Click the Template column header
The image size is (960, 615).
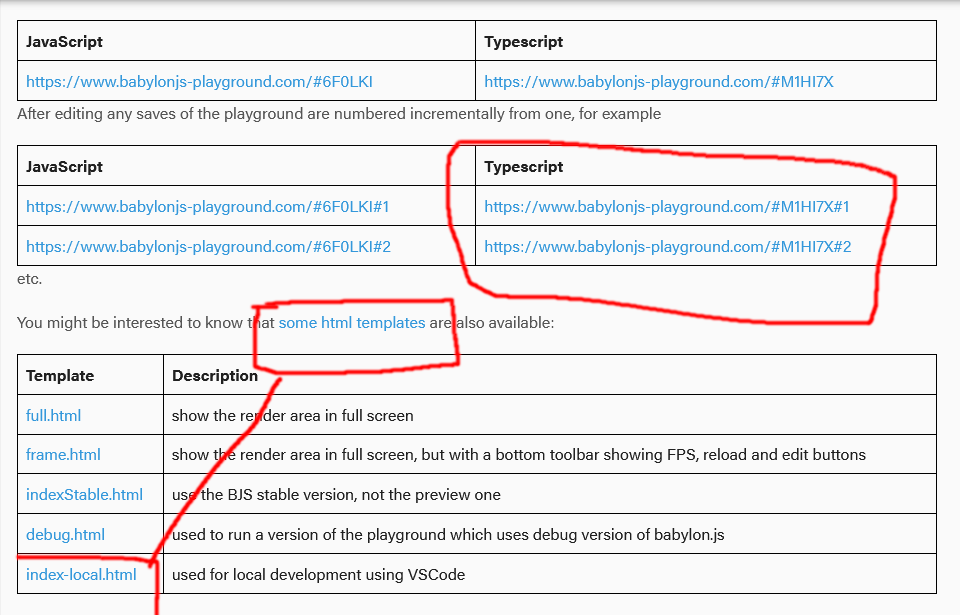coord(59,375)
